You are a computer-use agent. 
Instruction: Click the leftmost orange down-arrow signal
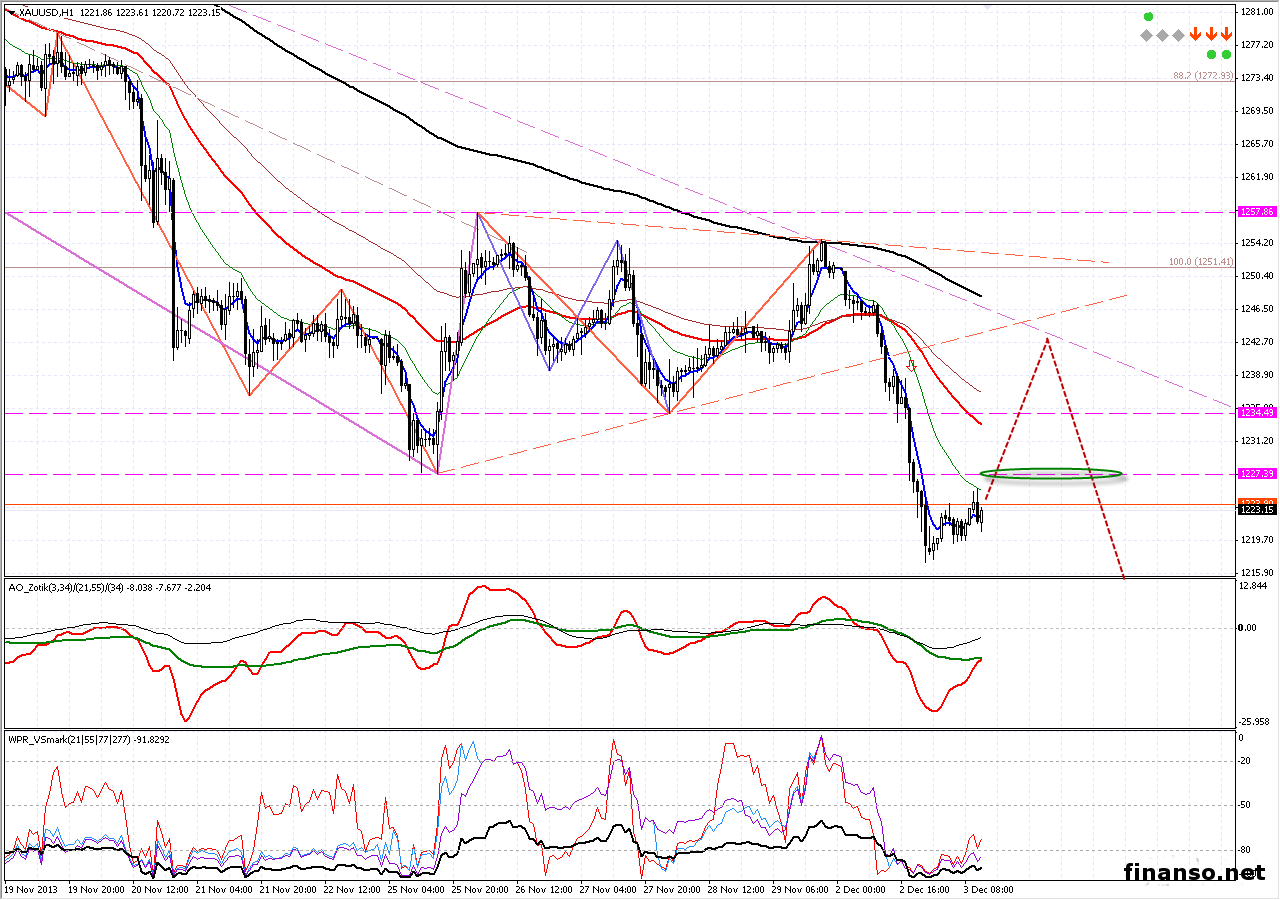tap(1195, 34)
